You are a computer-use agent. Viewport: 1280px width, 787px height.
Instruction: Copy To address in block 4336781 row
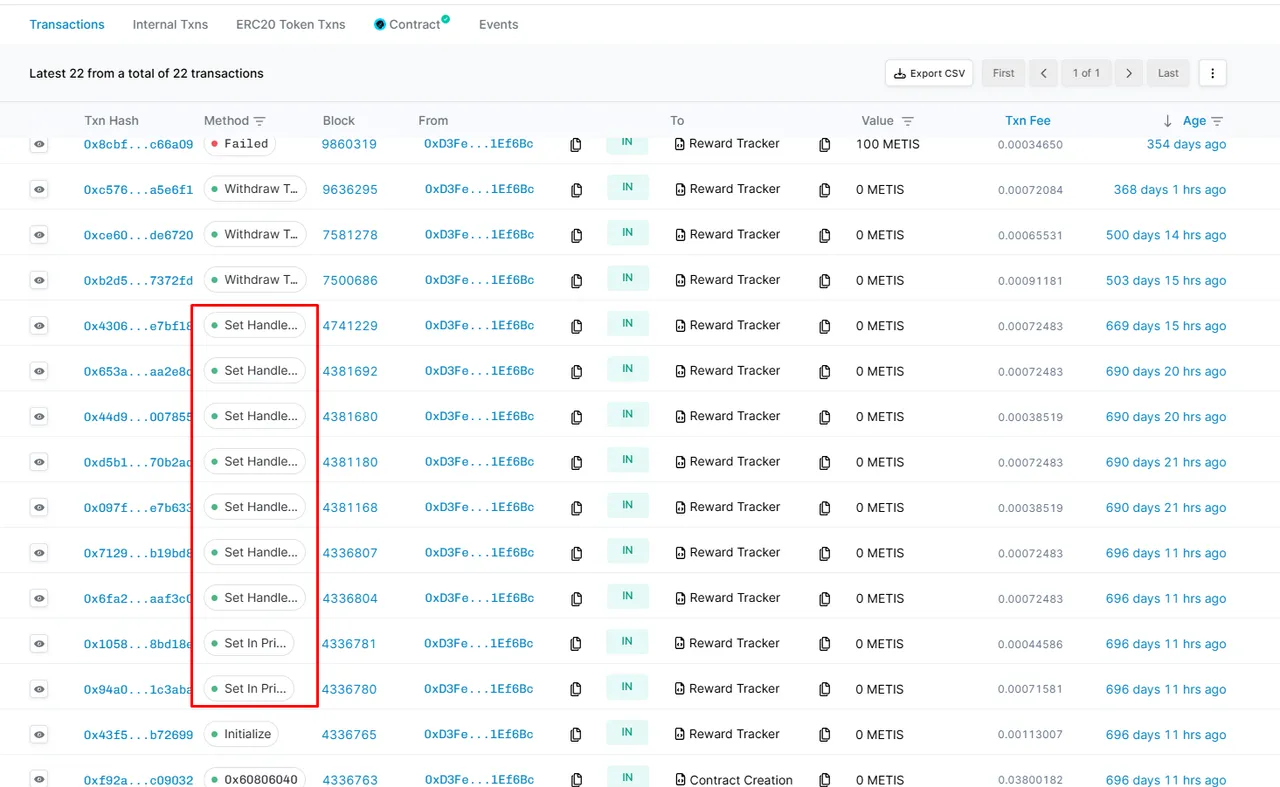[824, 644]
